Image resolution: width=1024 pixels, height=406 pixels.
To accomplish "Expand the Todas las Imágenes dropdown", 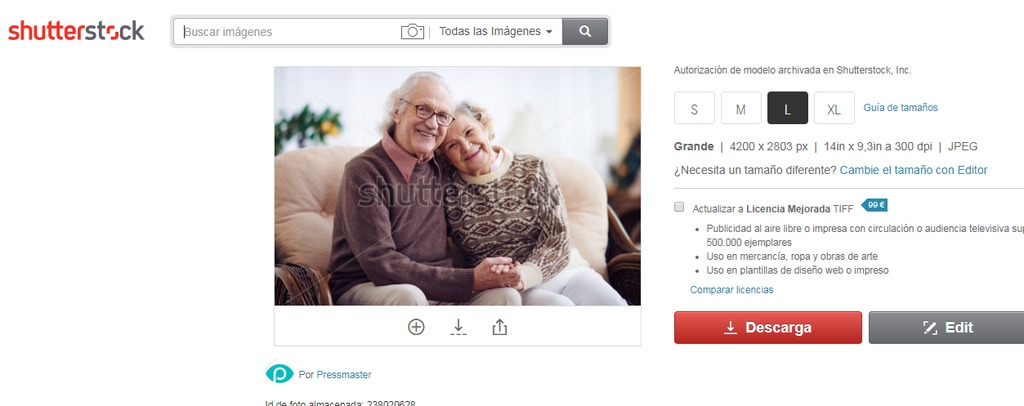I will 496,31.
